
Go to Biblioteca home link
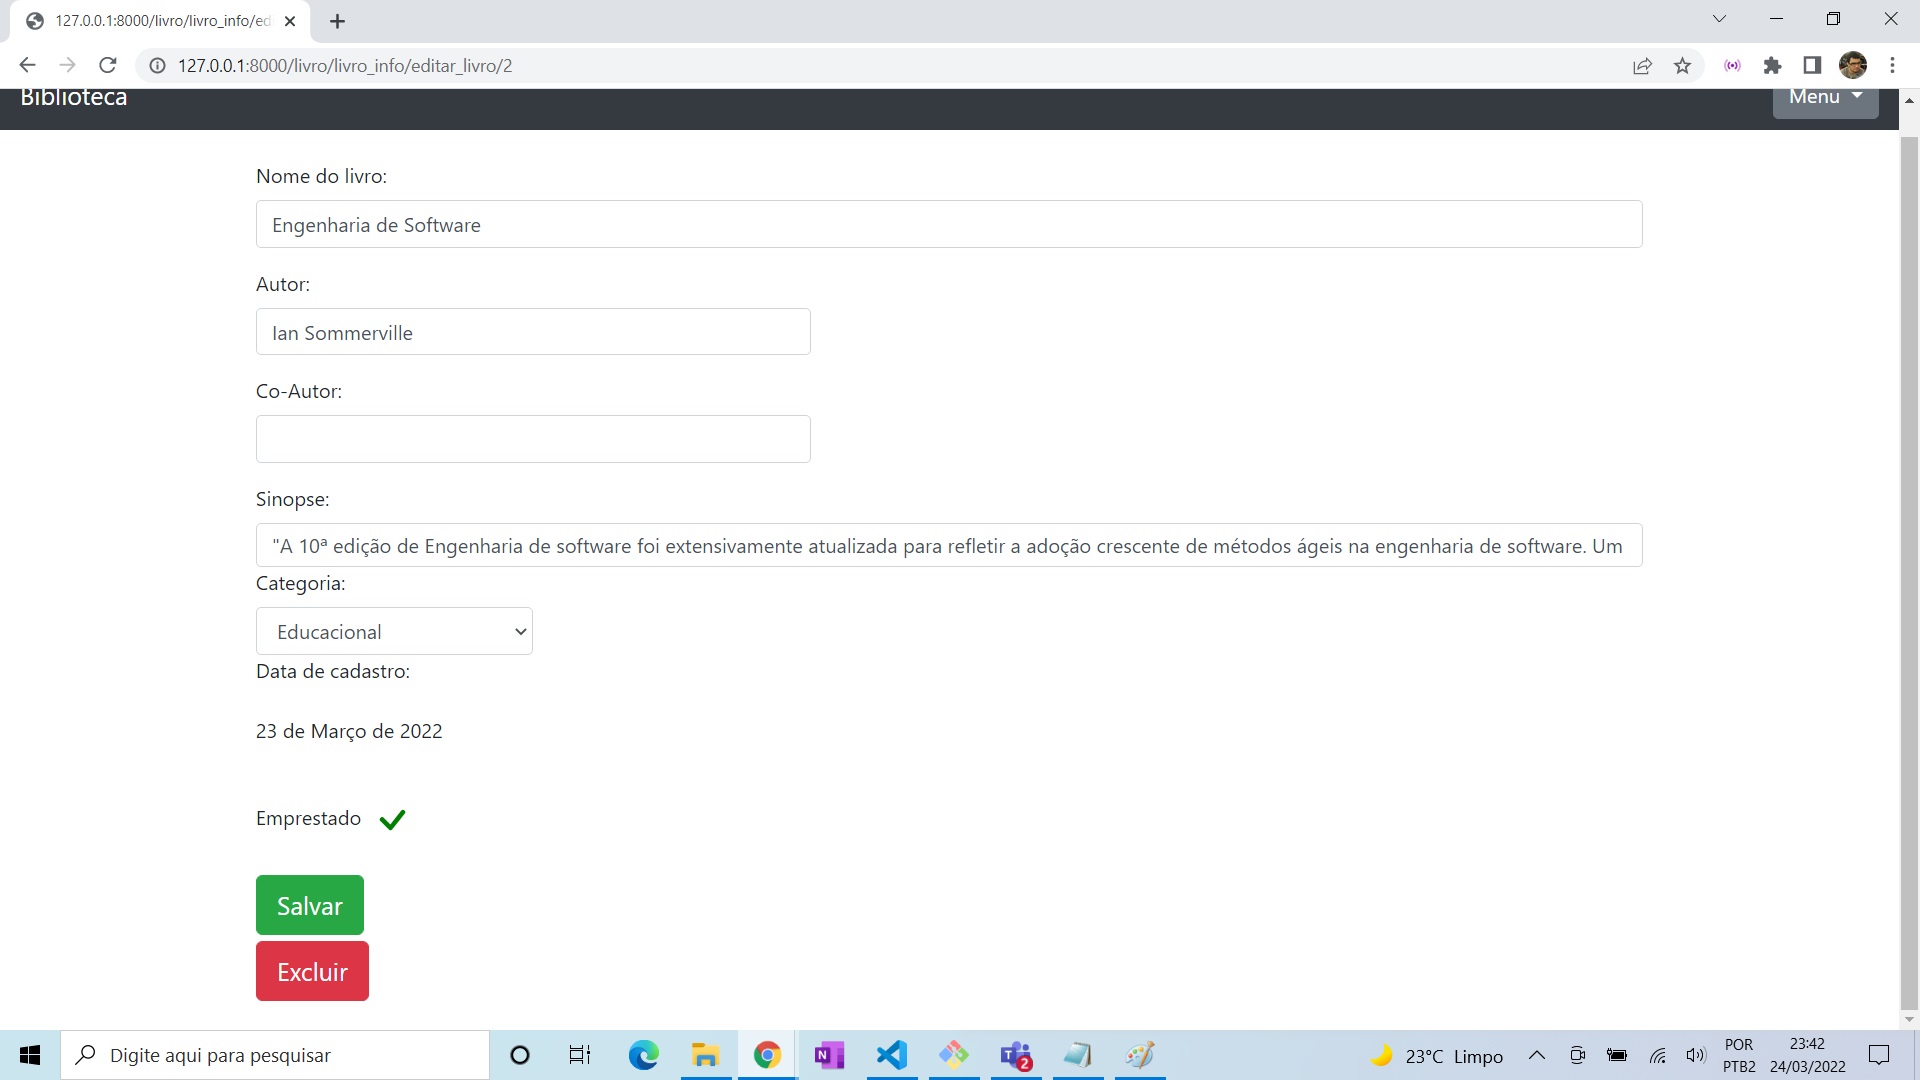click(x=74, y=97)
